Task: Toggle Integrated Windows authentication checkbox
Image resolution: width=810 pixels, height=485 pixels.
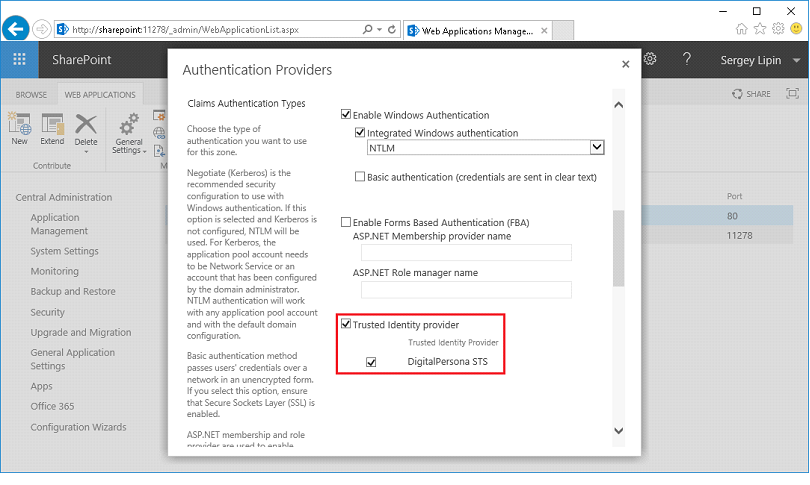Action: 361,133
